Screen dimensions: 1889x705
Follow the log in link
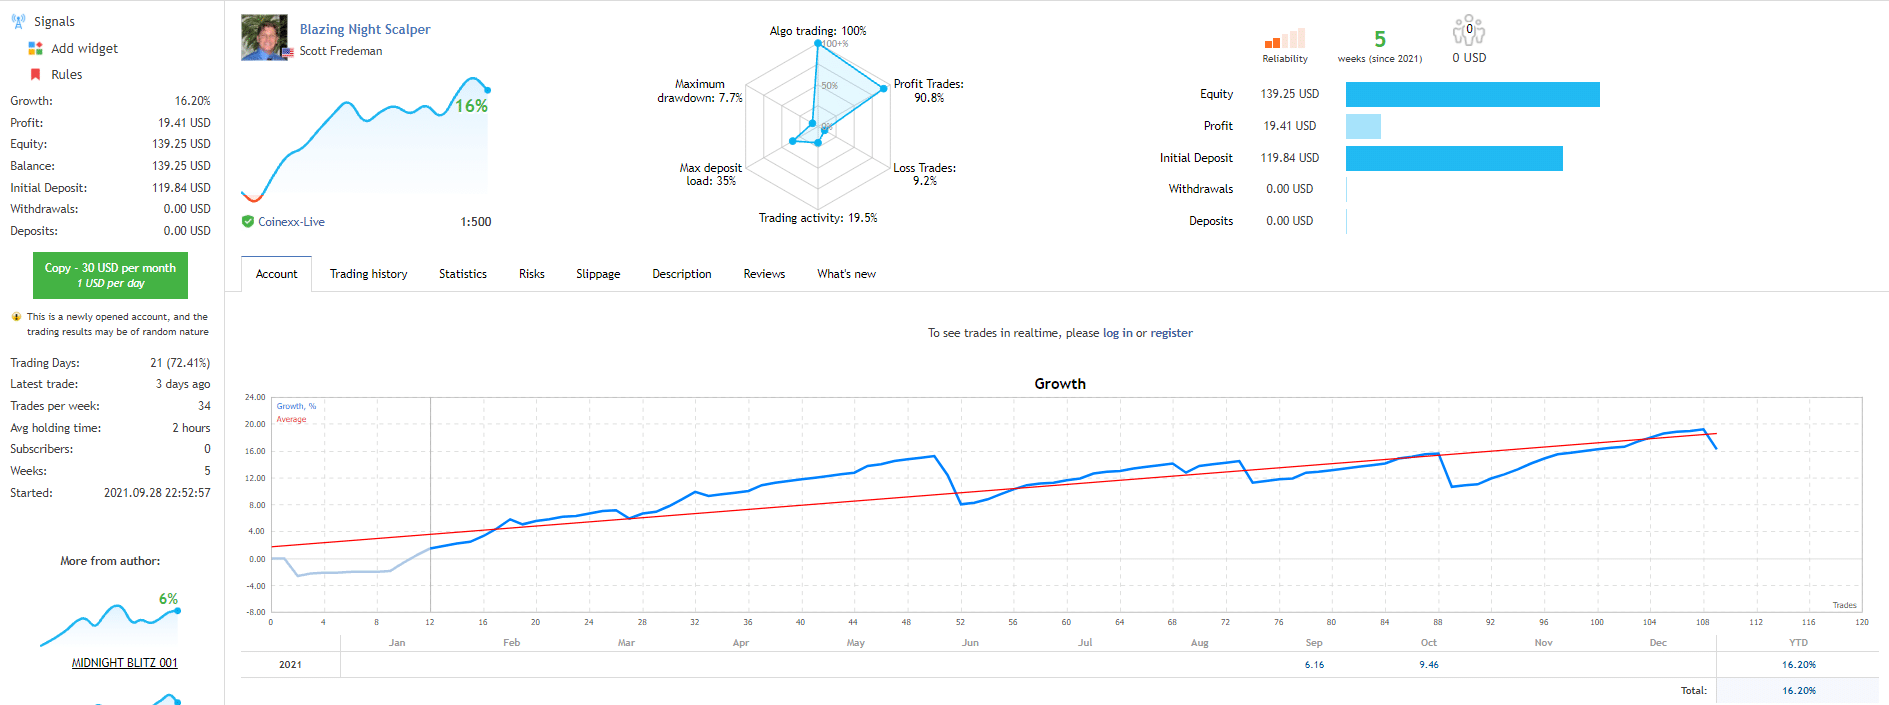(1117, 333)
